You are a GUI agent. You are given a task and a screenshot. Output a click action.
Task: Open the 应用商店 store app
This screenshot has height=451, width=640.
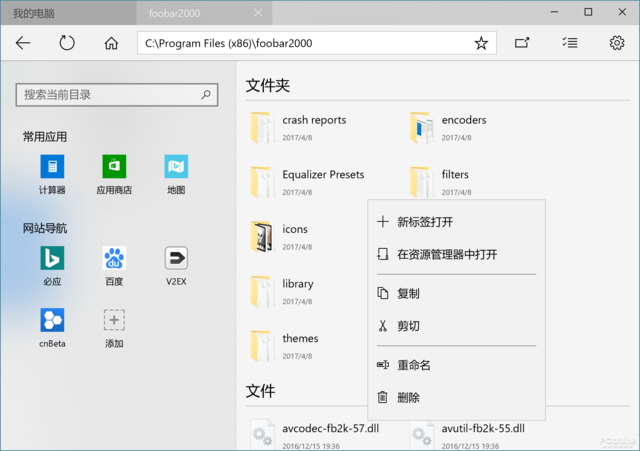point(114,174)
